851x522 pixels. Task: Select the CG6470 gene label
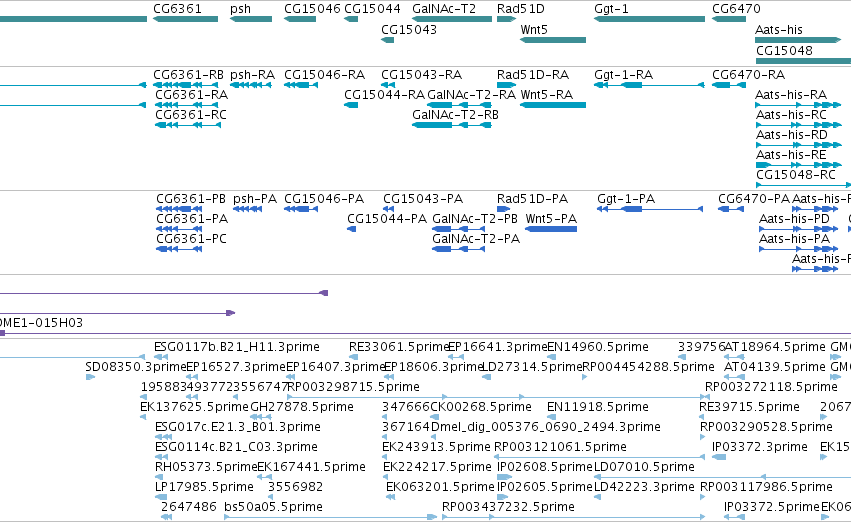tap(736, 9)
